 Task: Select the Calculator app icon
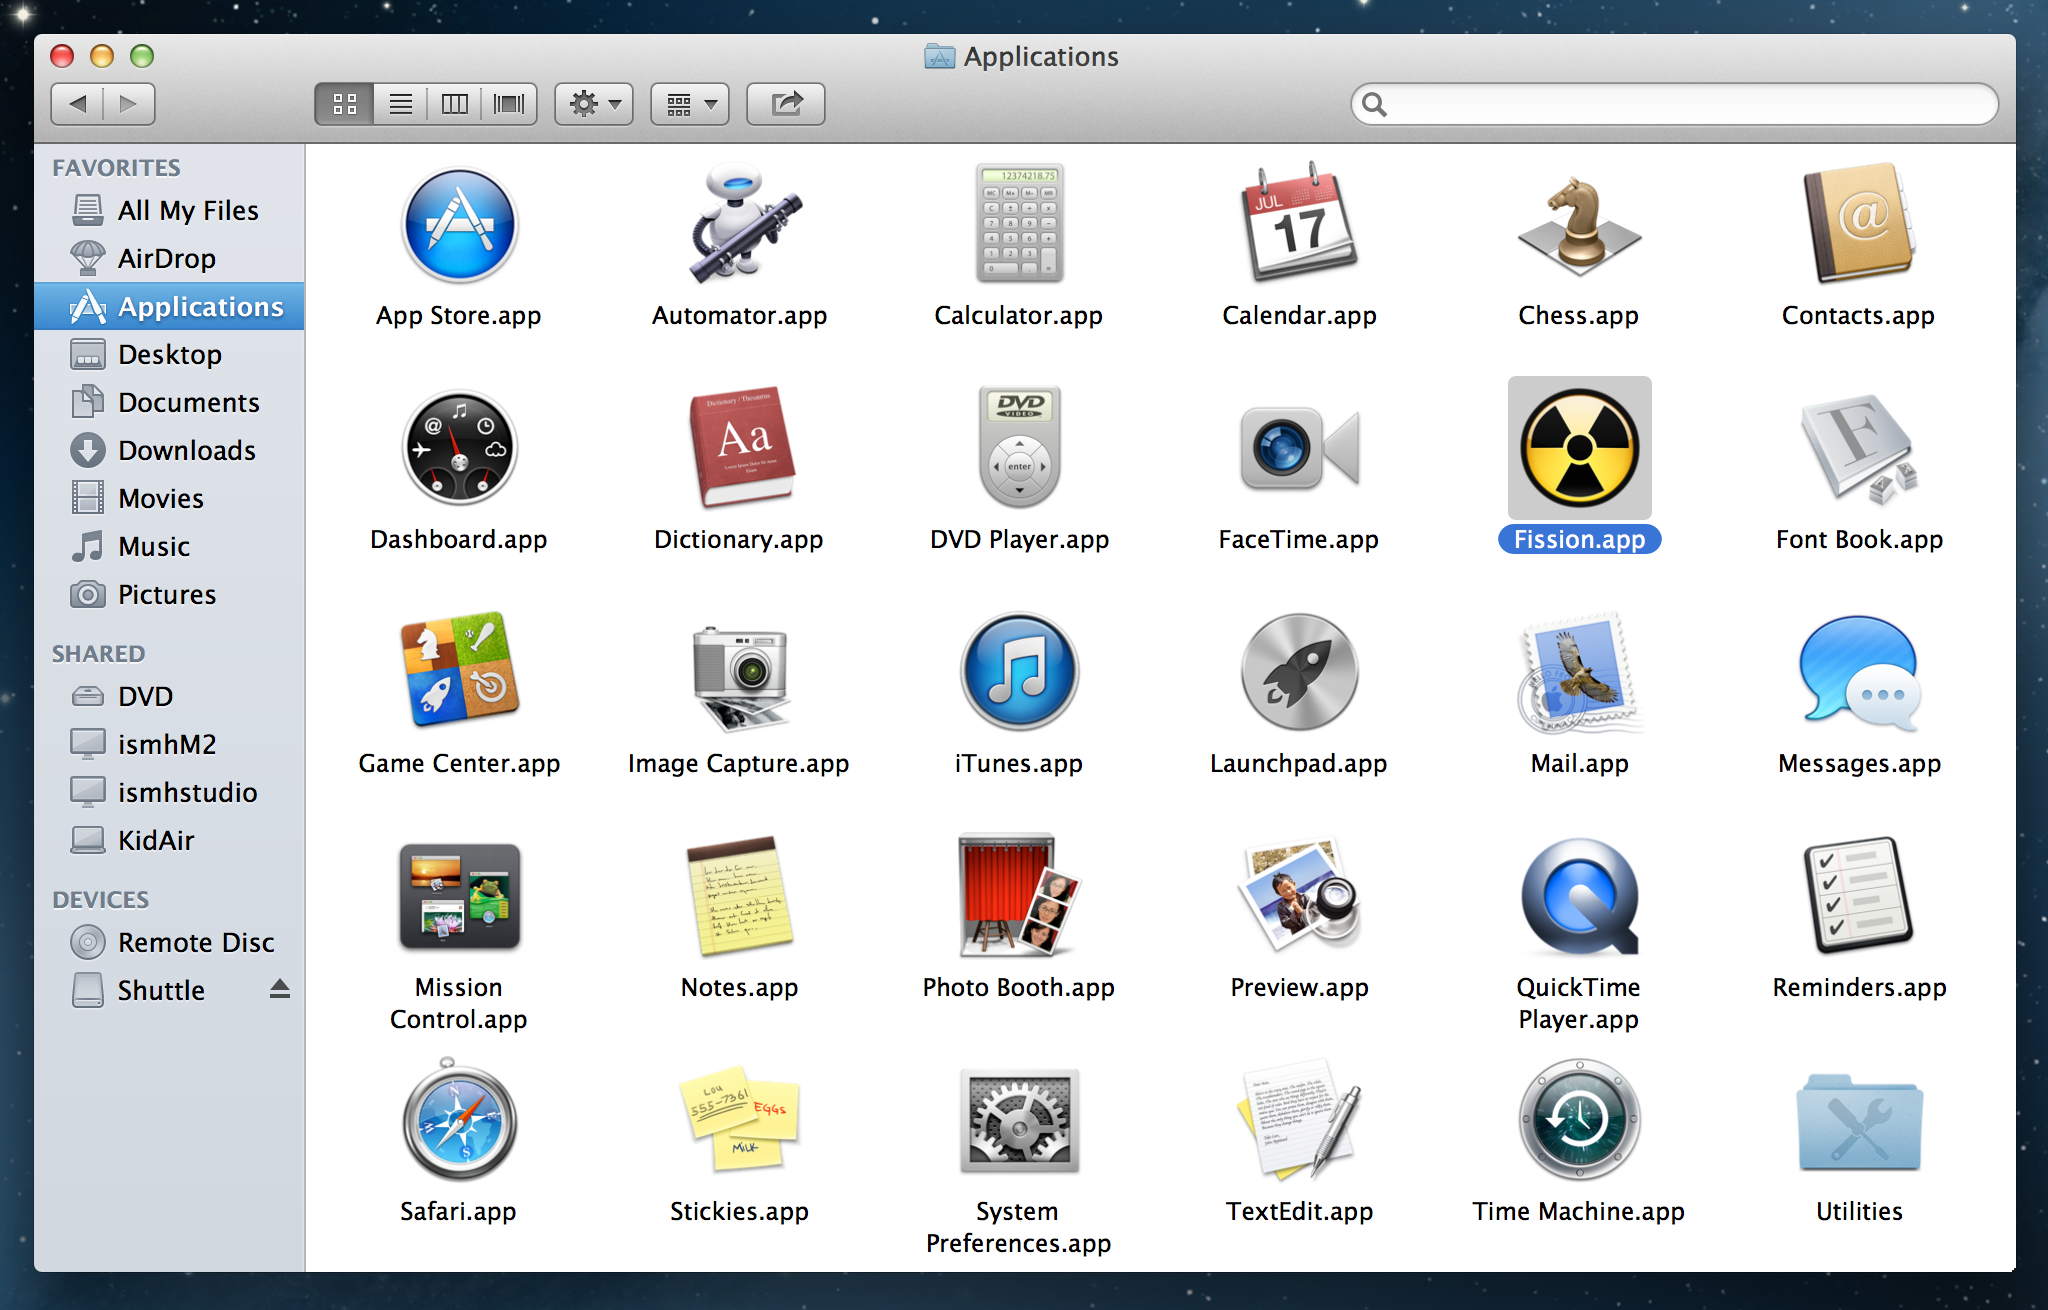[x=1019, y=224]
